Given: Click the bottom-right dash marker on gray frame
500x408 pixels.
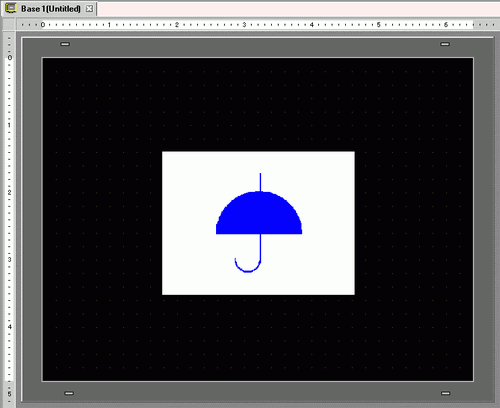Looking at the screenshot, I should click(446, 393).
